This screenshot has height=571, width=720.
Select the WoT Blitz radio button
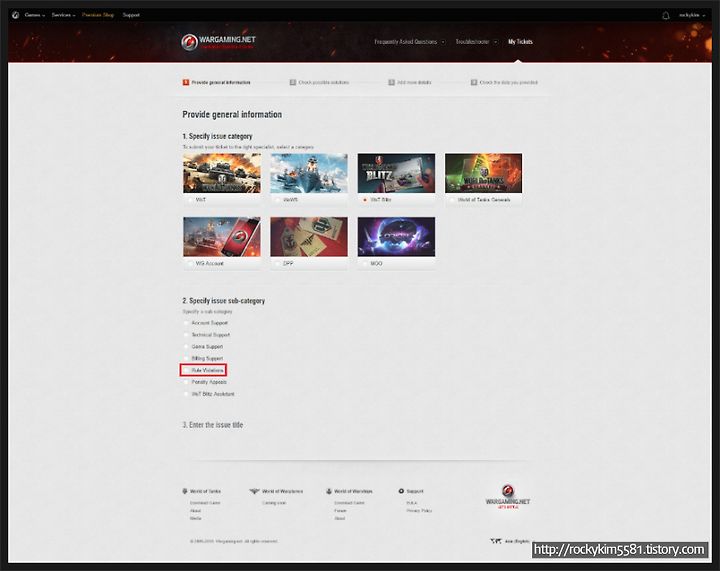coord(365,200)
